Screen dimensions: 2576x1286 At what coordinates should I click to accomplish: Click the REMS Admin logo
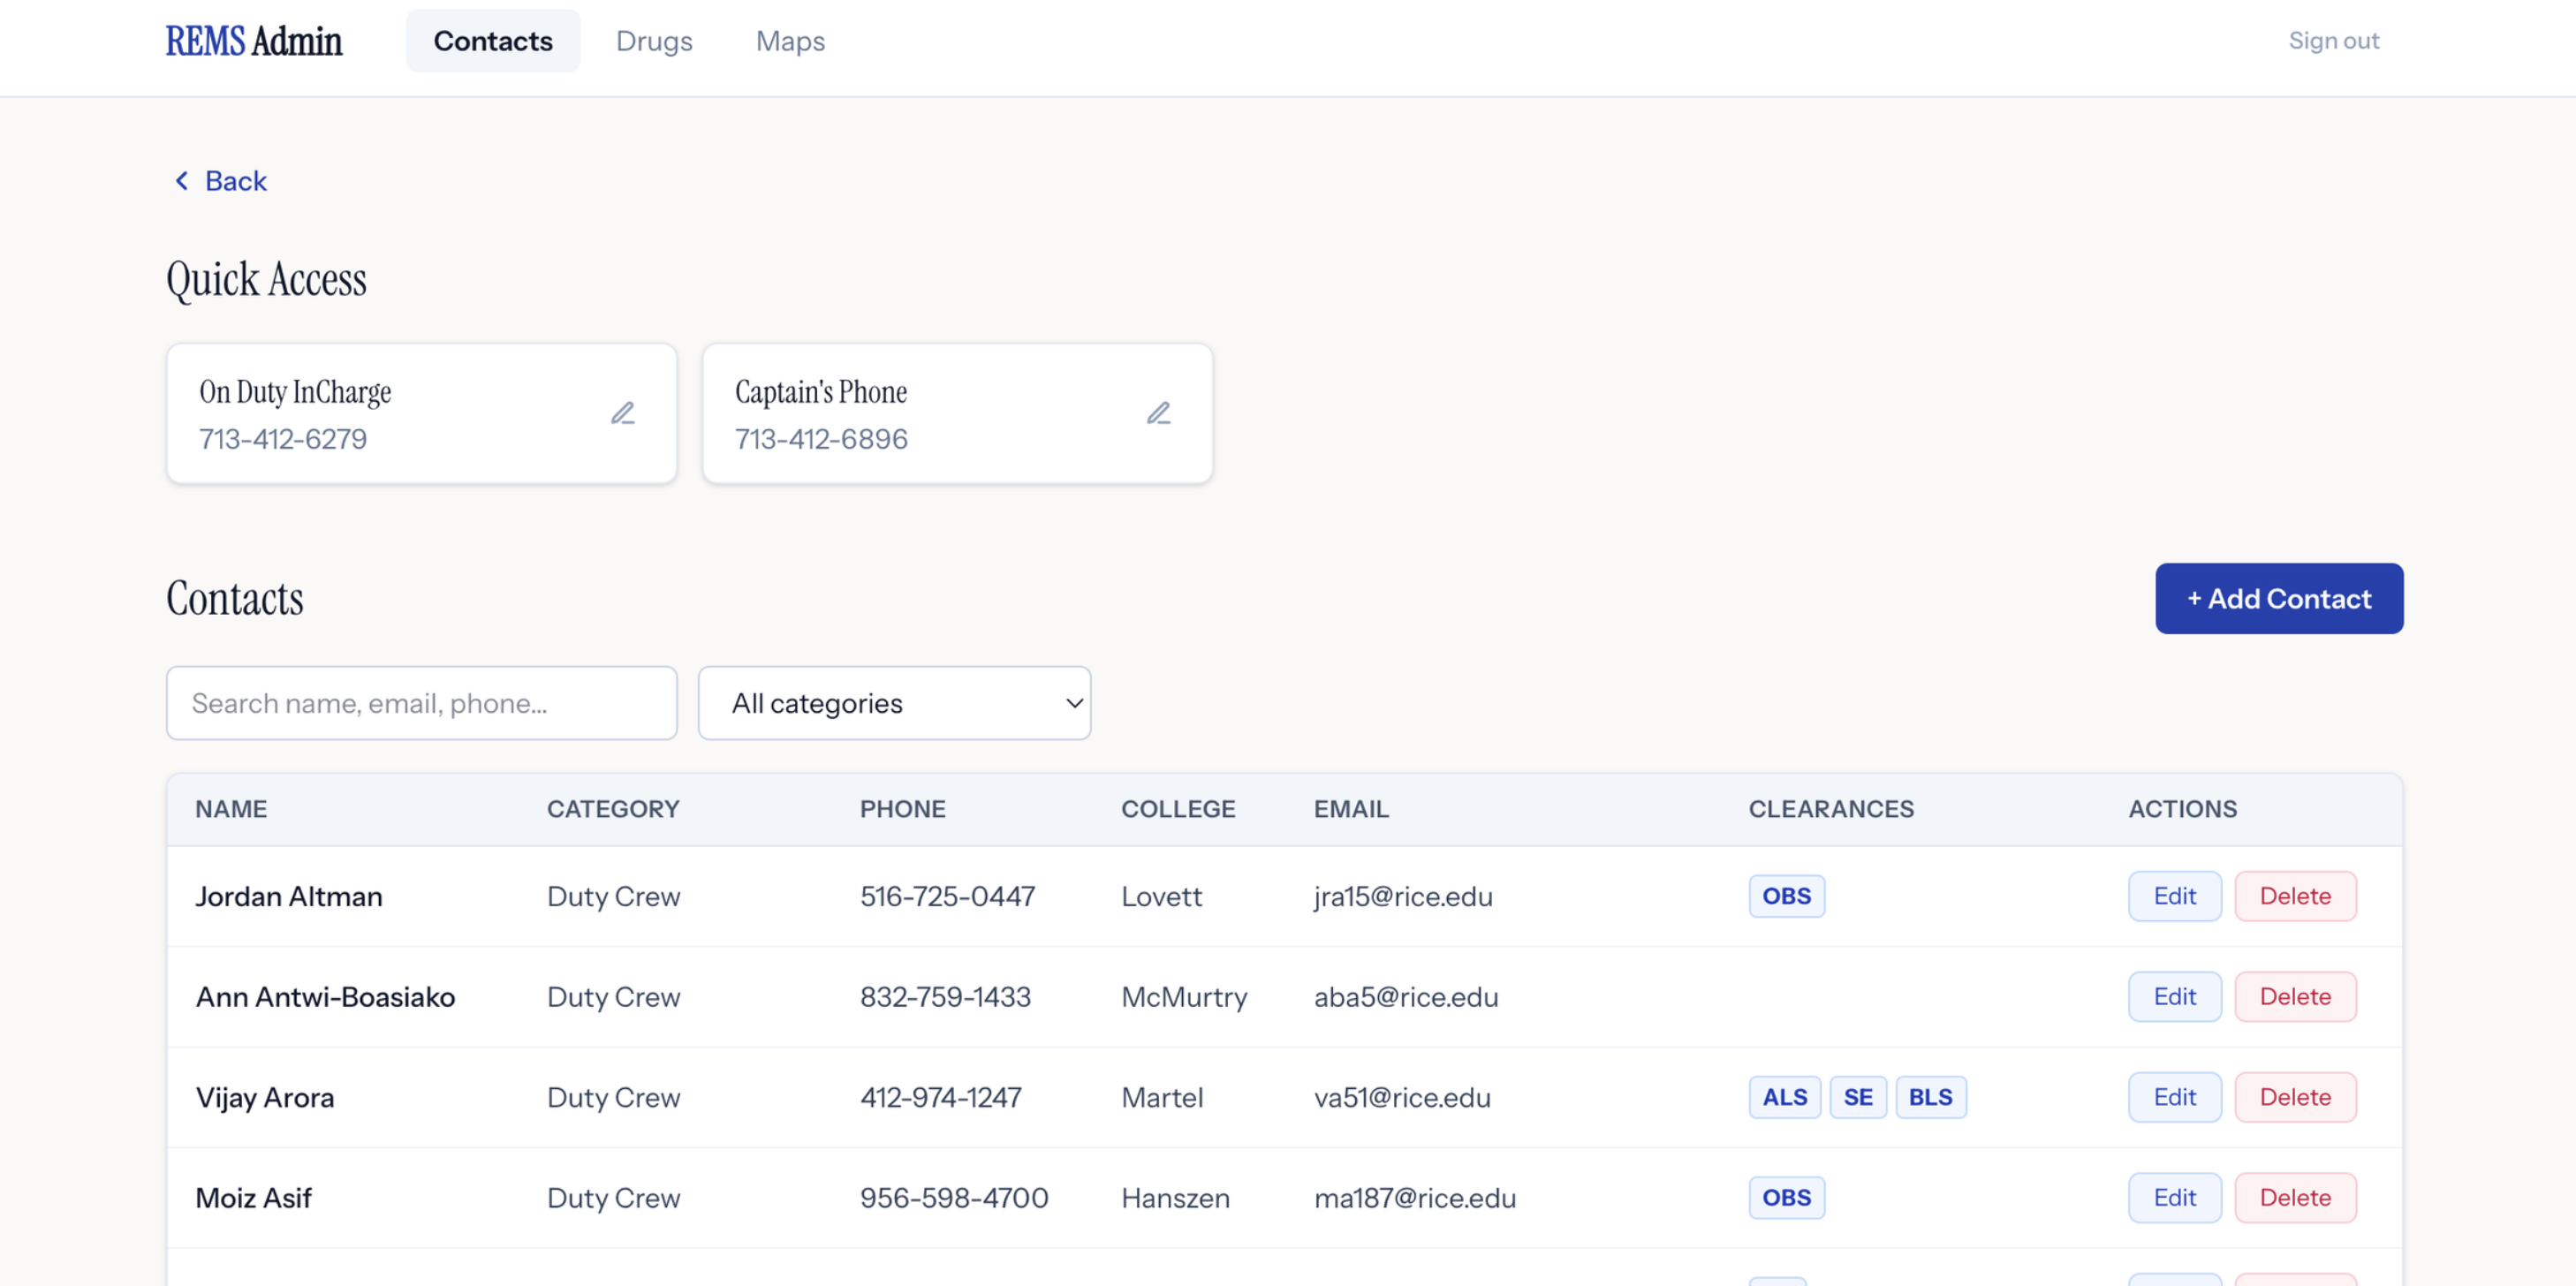pos(254,41)
